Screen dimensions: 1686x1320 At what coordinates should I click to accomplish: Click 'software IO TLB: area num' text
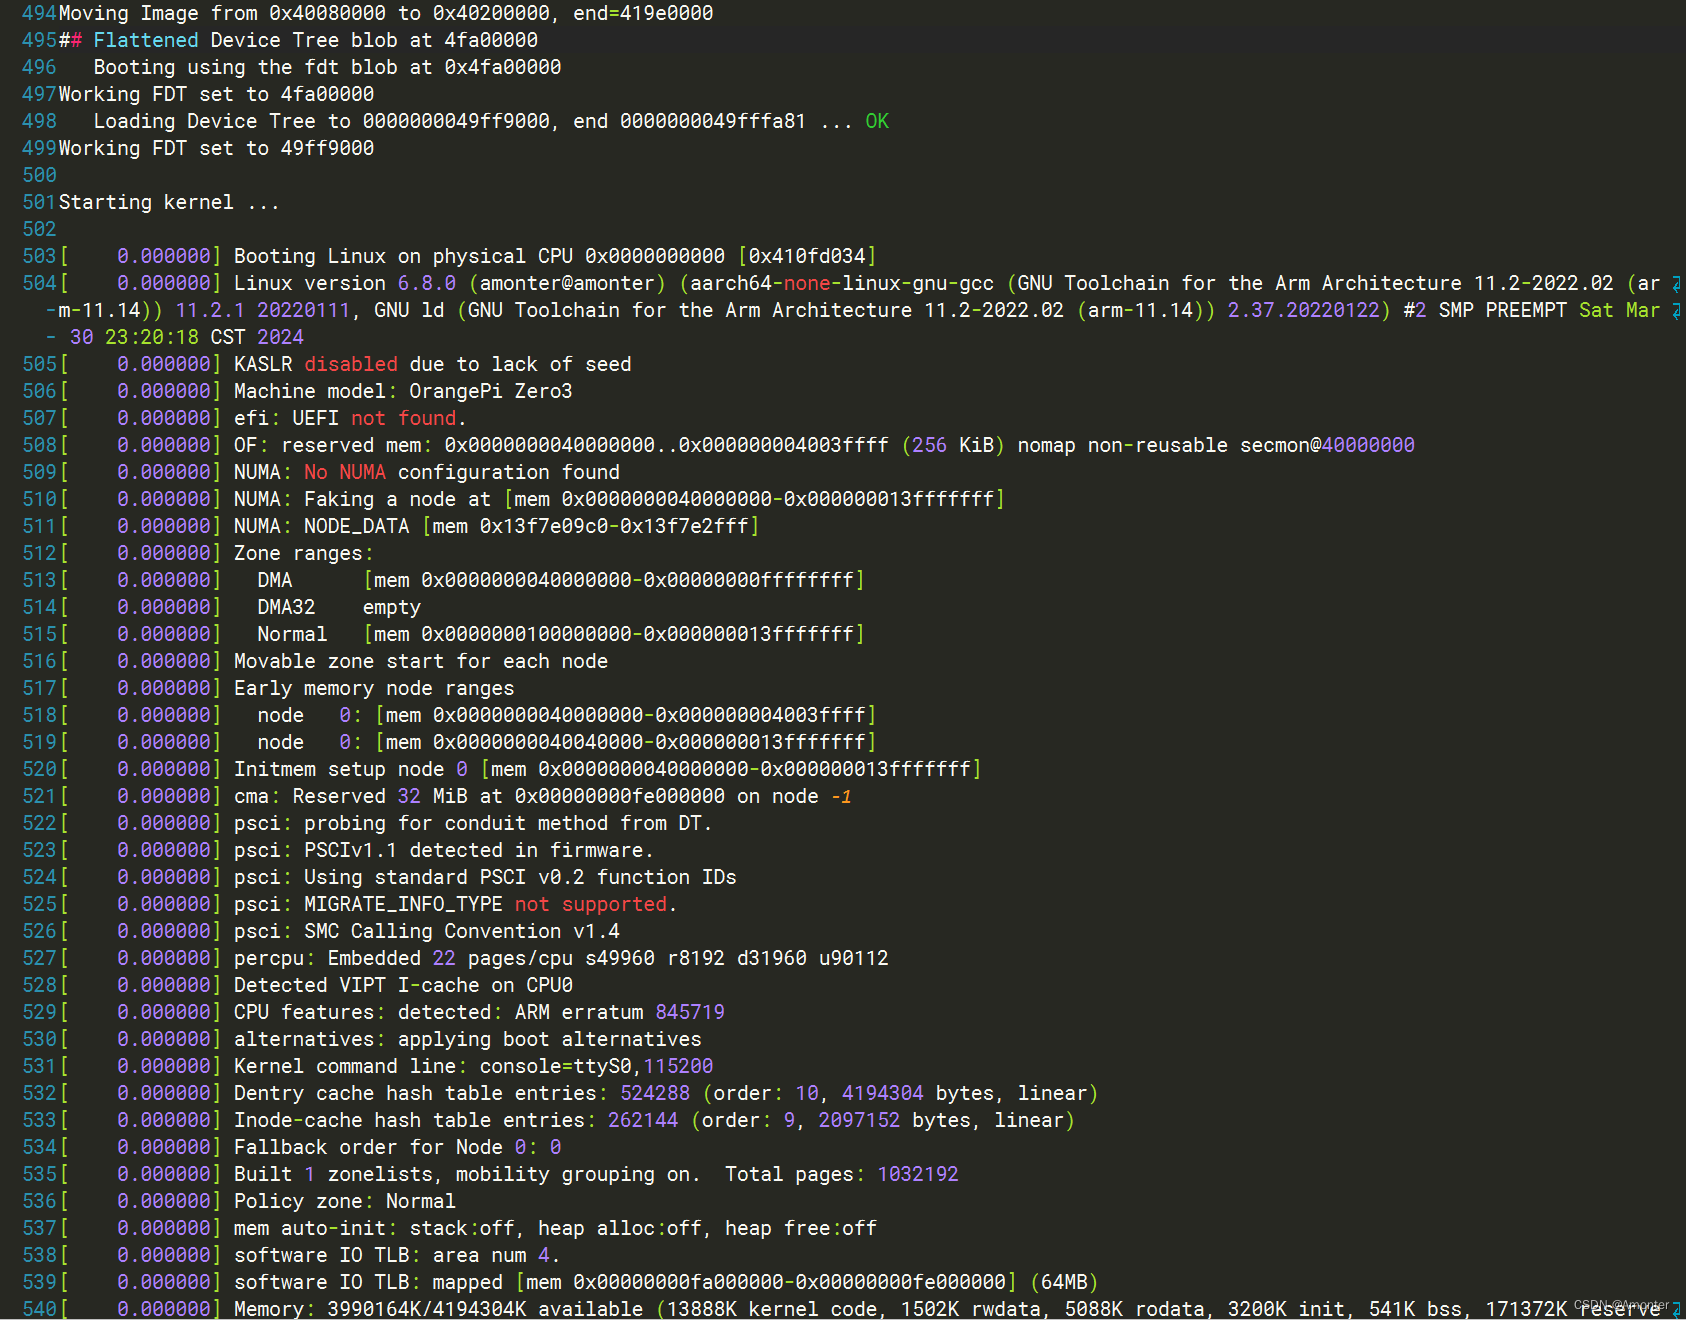click(x=380, y=1255)
